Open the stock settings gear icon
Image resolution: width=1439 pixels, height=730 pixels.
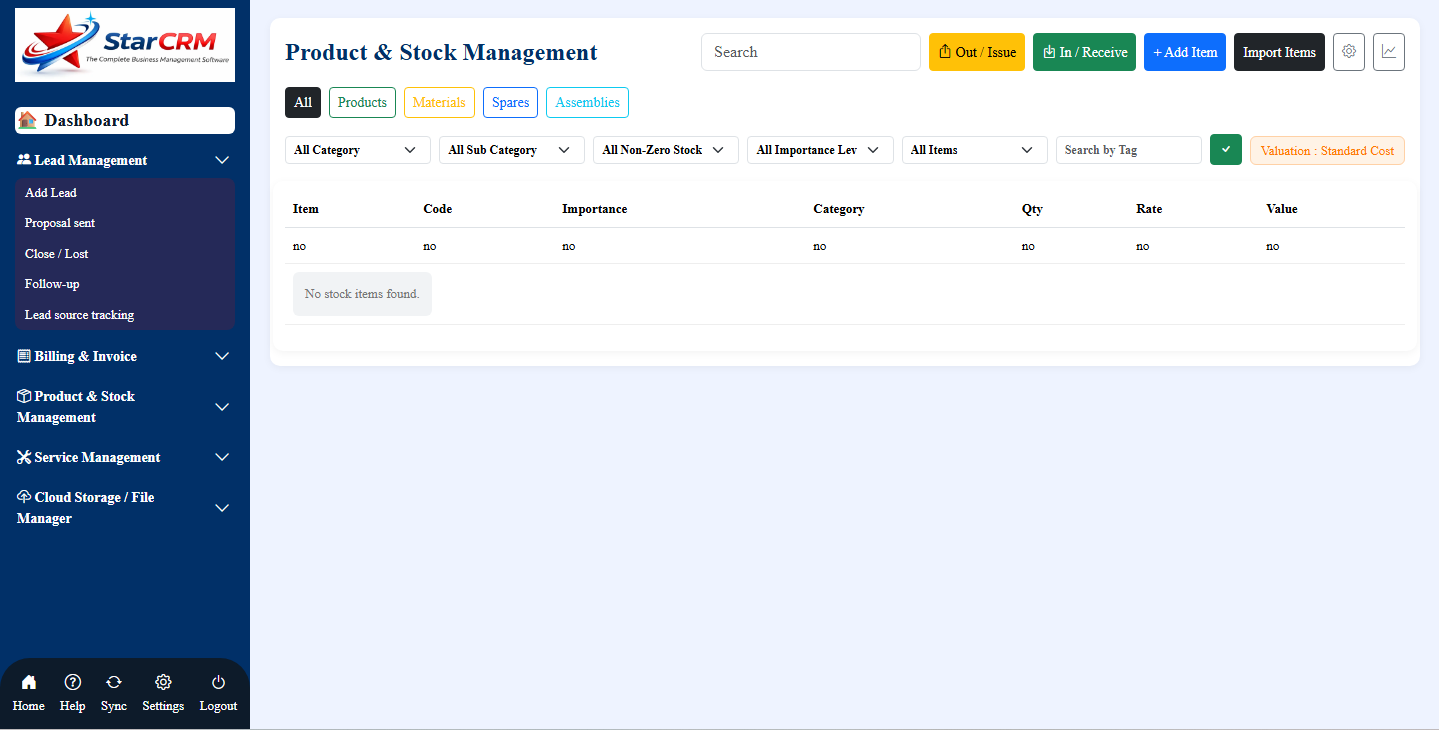(1348, 51)
